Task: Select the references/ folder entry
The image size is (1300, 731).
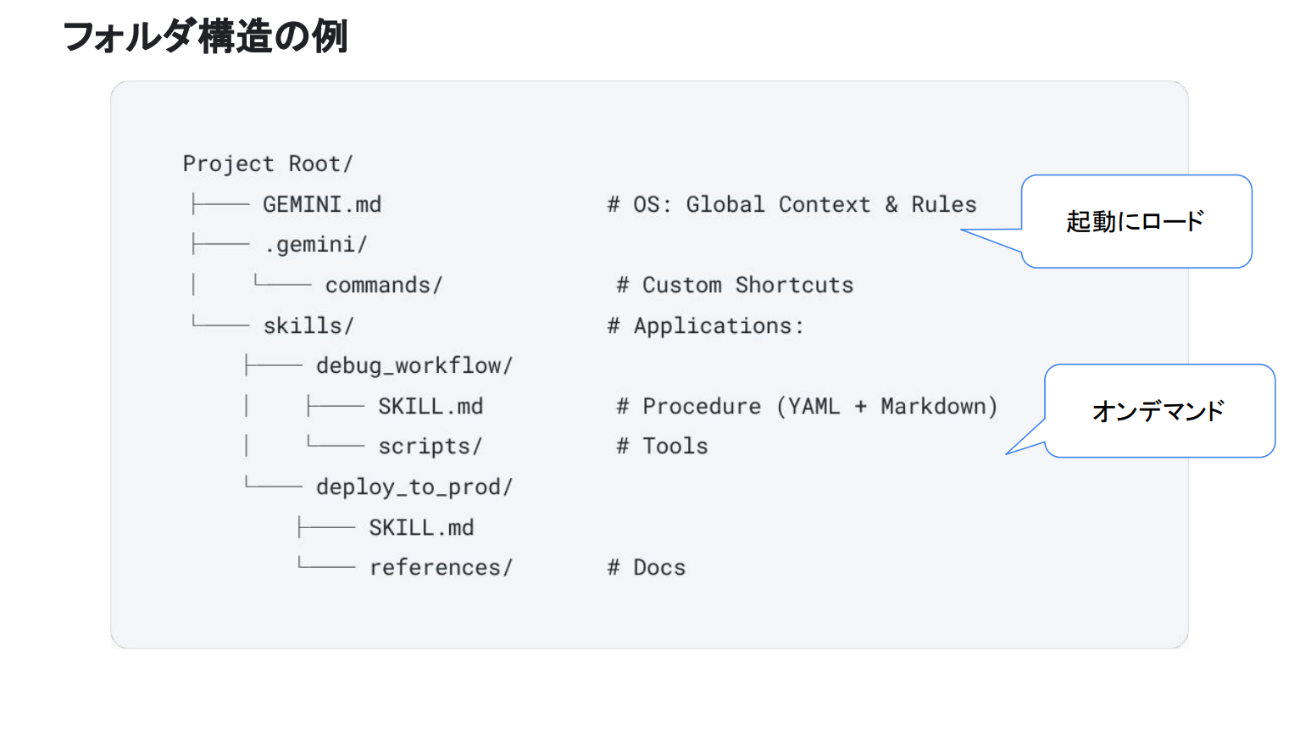Action: 440,567
